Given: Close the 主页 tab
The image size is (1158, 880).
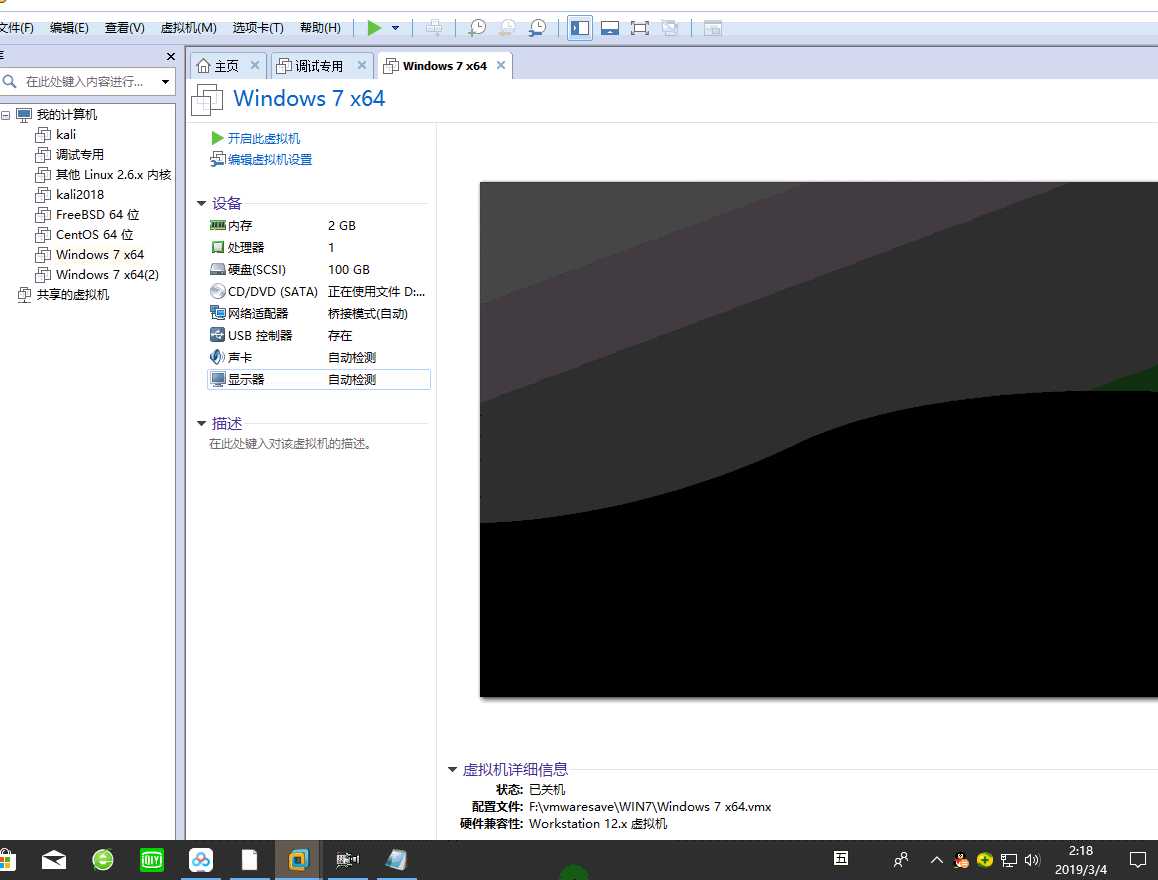Looking at the screenshot, I should tap(255, 65).
